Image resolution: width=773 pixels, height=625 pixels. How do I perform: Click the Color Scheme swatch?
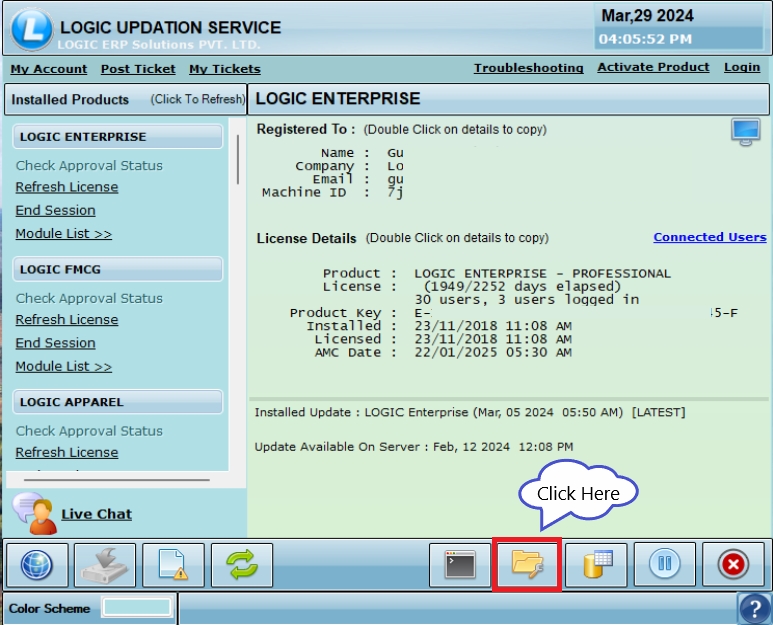(x=137, y=608)
